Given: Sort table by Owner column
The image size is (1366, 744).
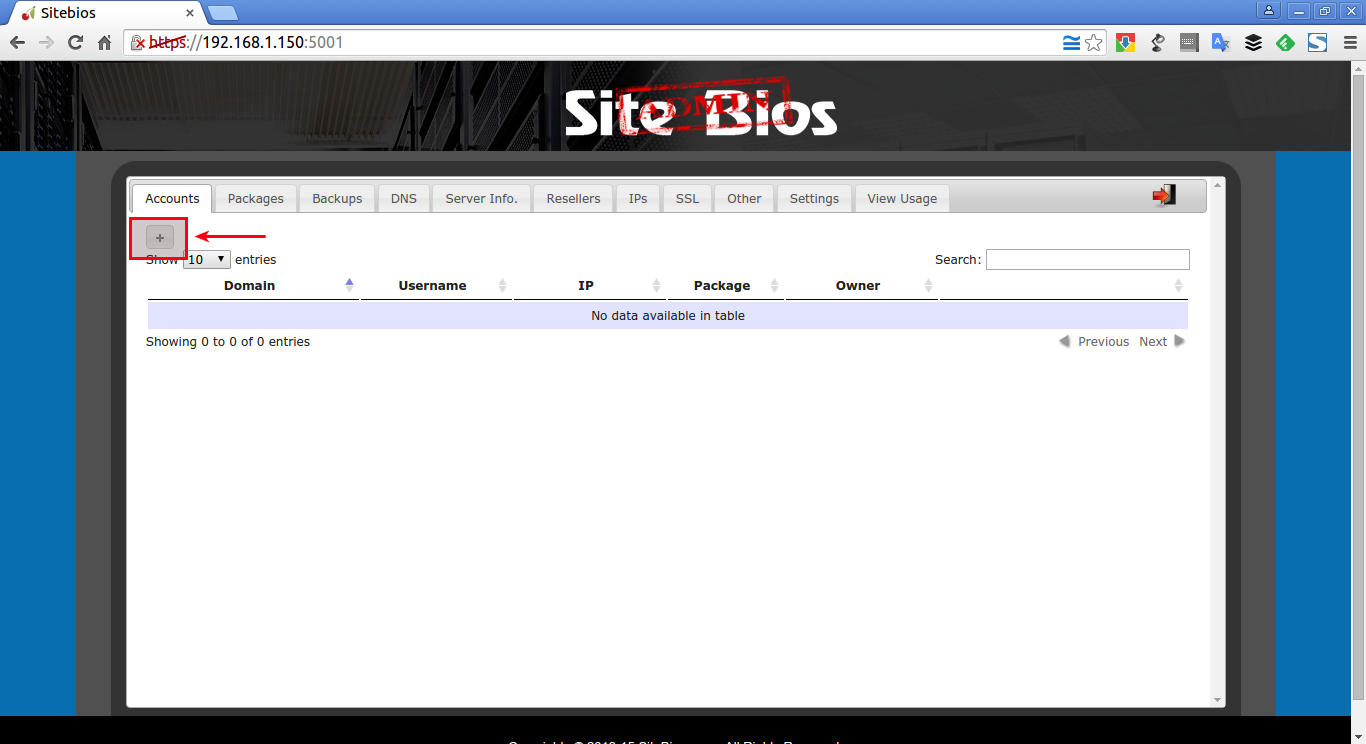Looking at the screenshot, I should [x=861, y=285].
